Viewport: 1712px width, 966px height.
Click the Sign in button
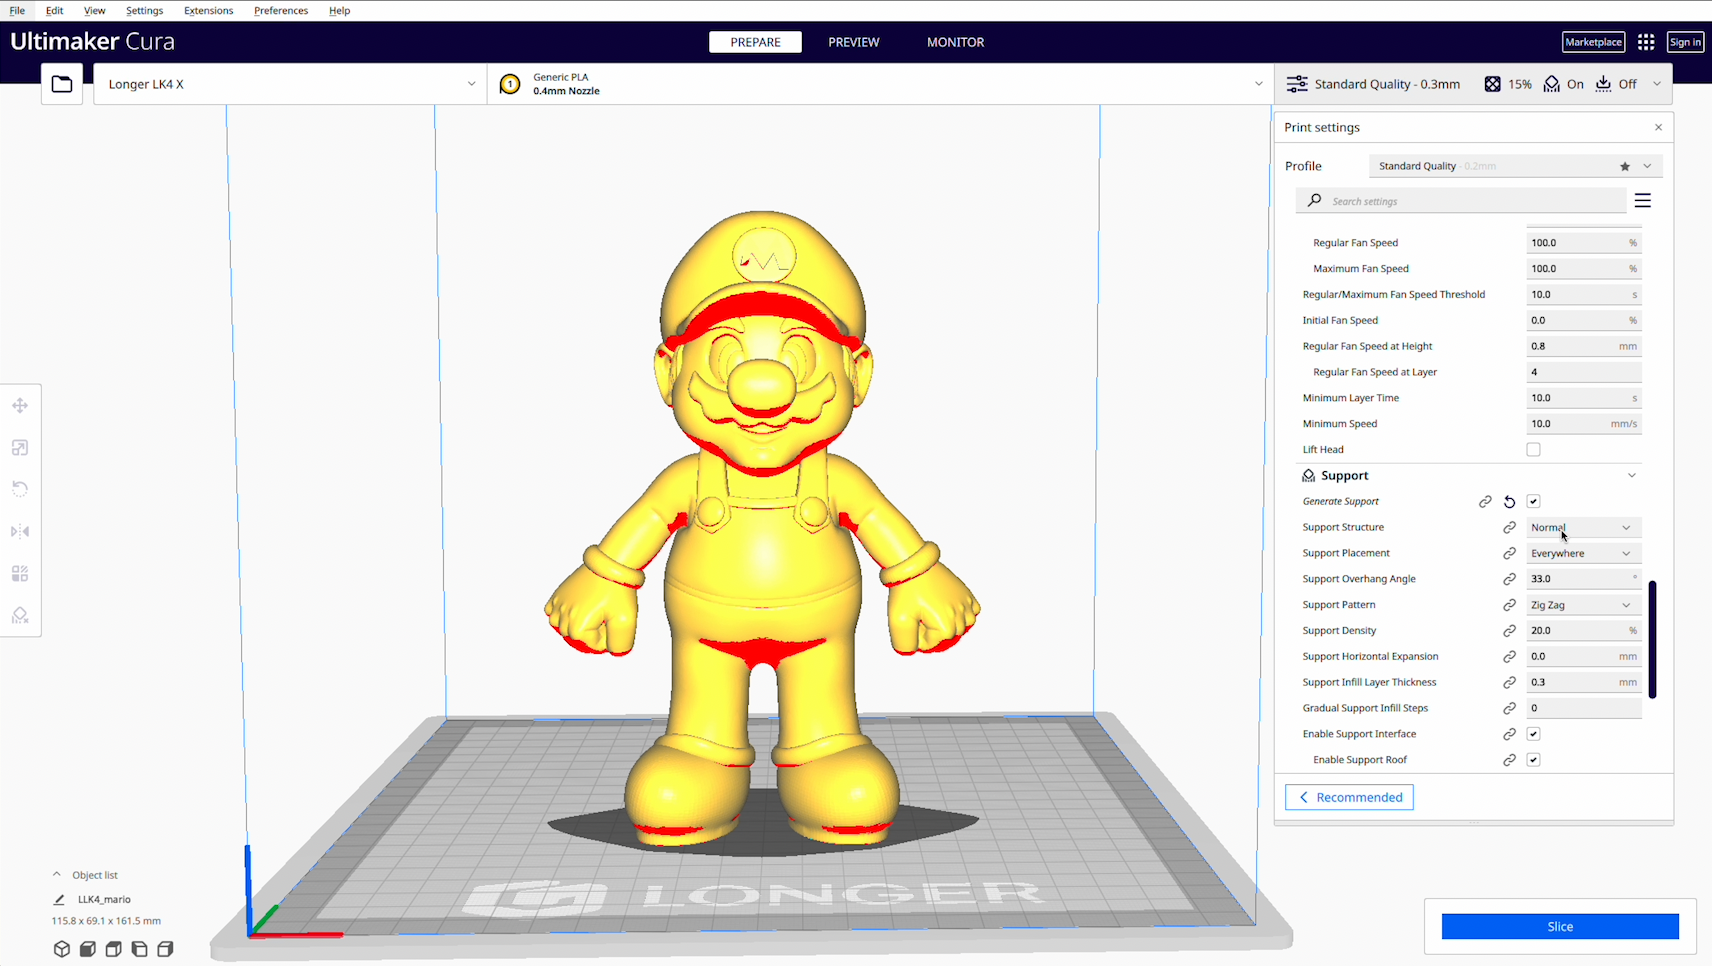click(1685, 42)
